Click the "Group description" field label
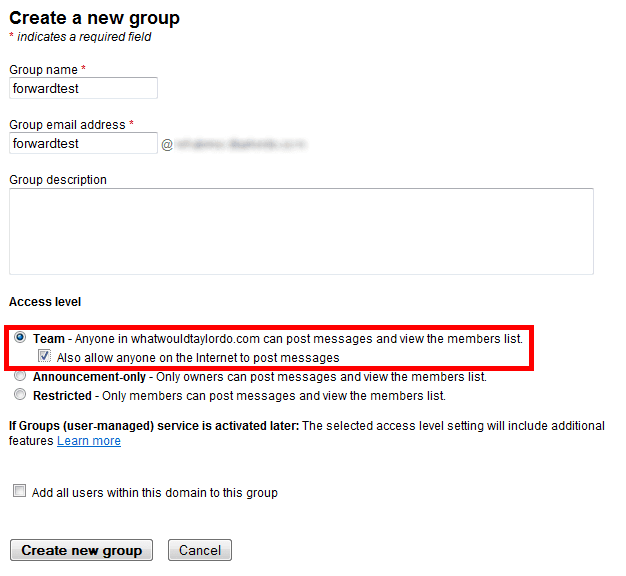The width and height of the screenshot is (626, 576). point(58,180)
